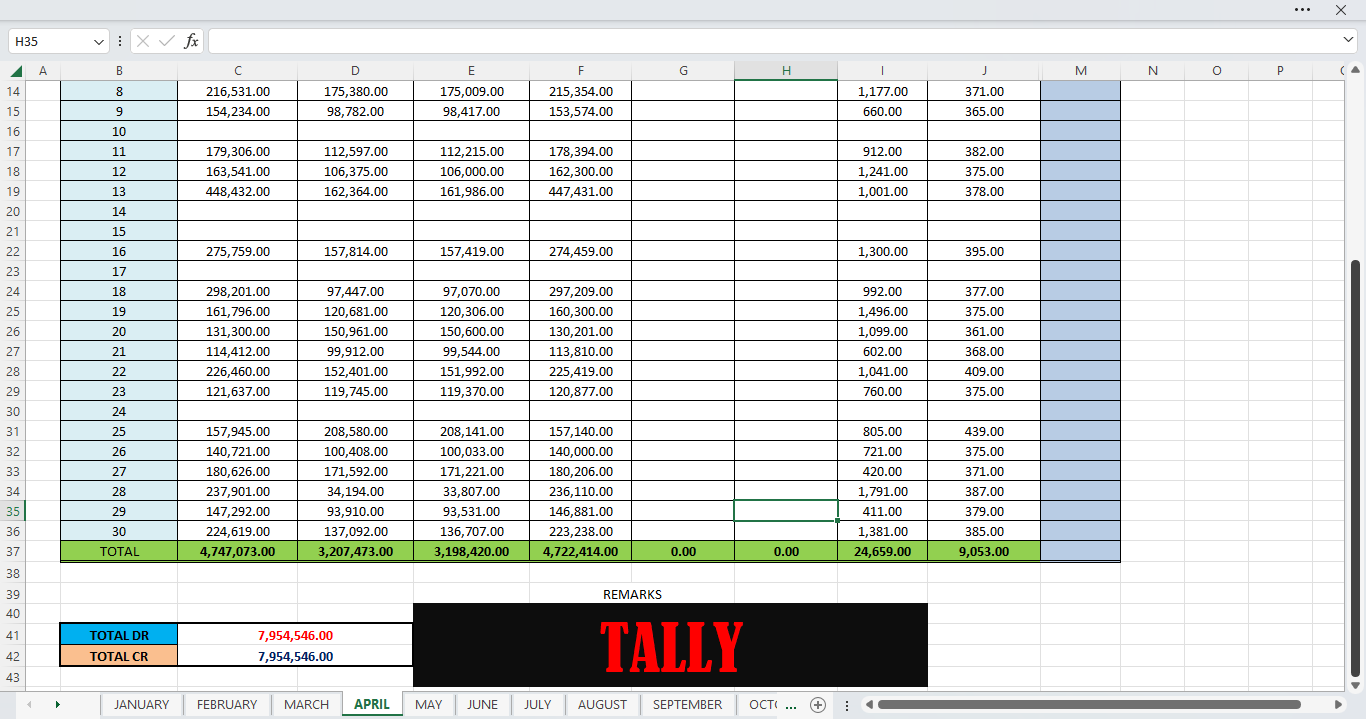1366x720 pixels.
Task: Select cell with 3,207,473.00 total
Action: coord(355,551)
